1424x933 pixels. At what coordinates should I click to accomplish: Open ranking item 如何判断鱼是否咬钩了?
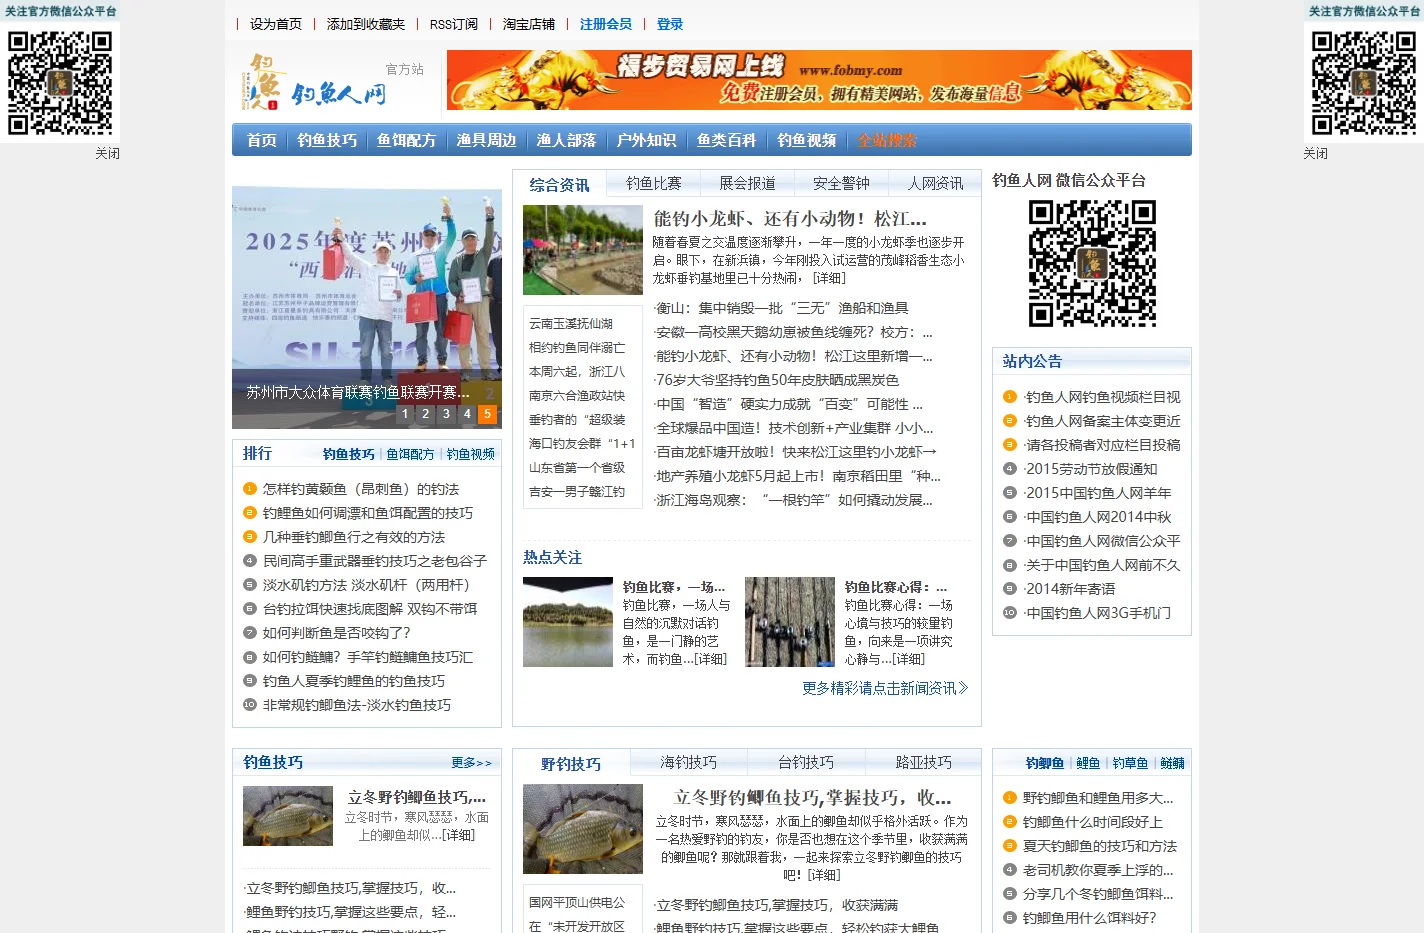337,633
